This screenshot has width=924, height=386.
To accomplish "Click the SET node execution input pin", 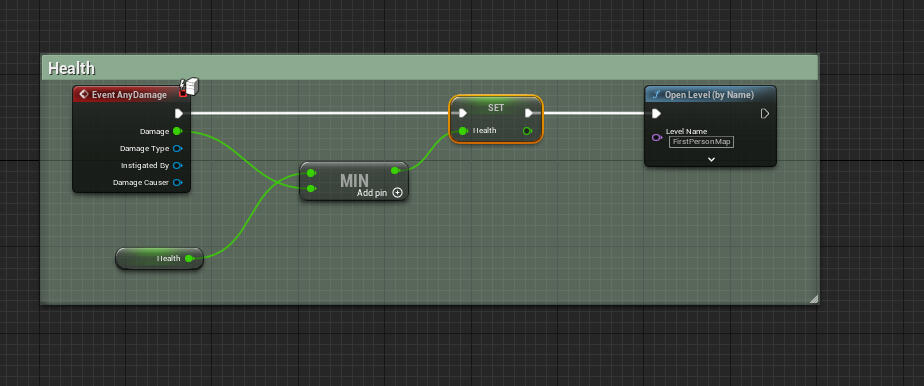I will coord(463,113).
